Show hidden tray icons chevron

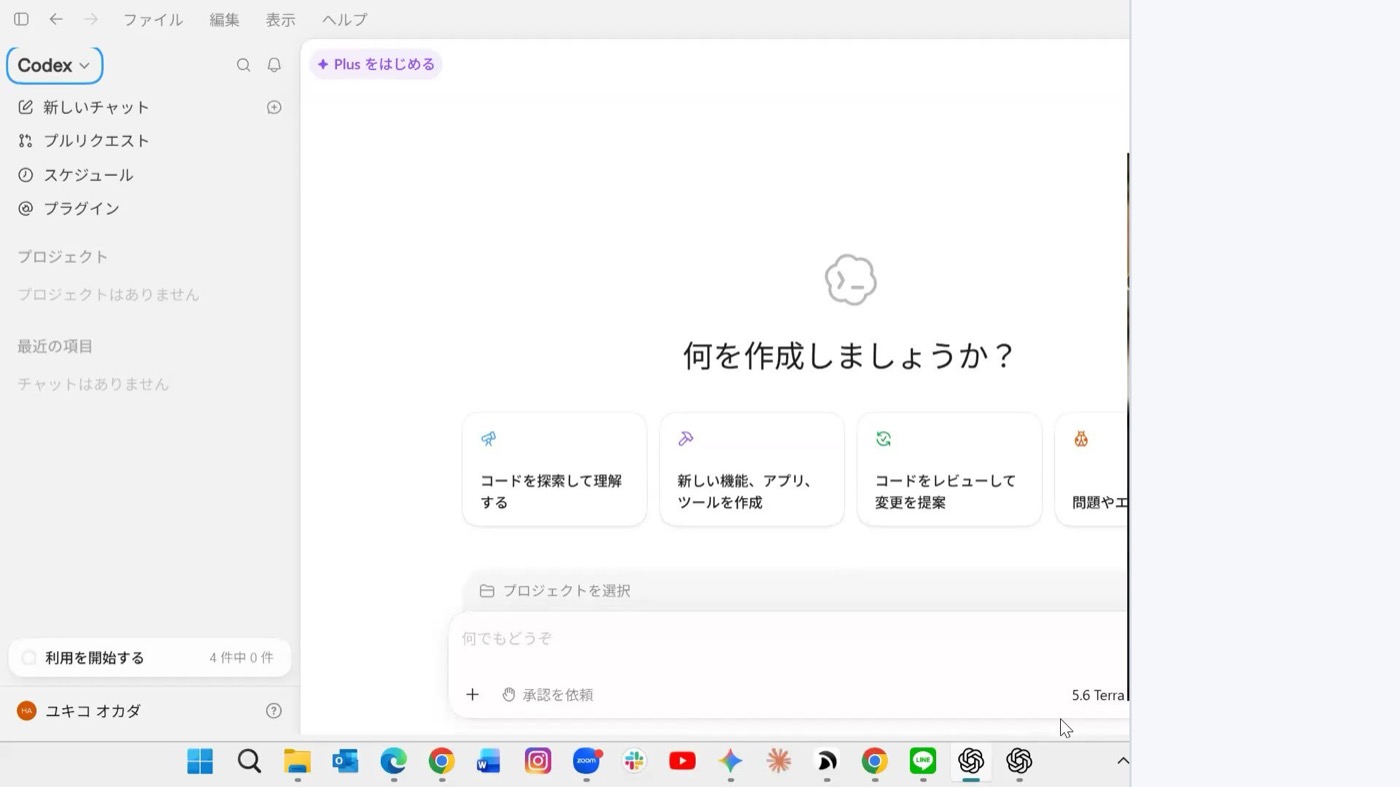point(1122,761)
